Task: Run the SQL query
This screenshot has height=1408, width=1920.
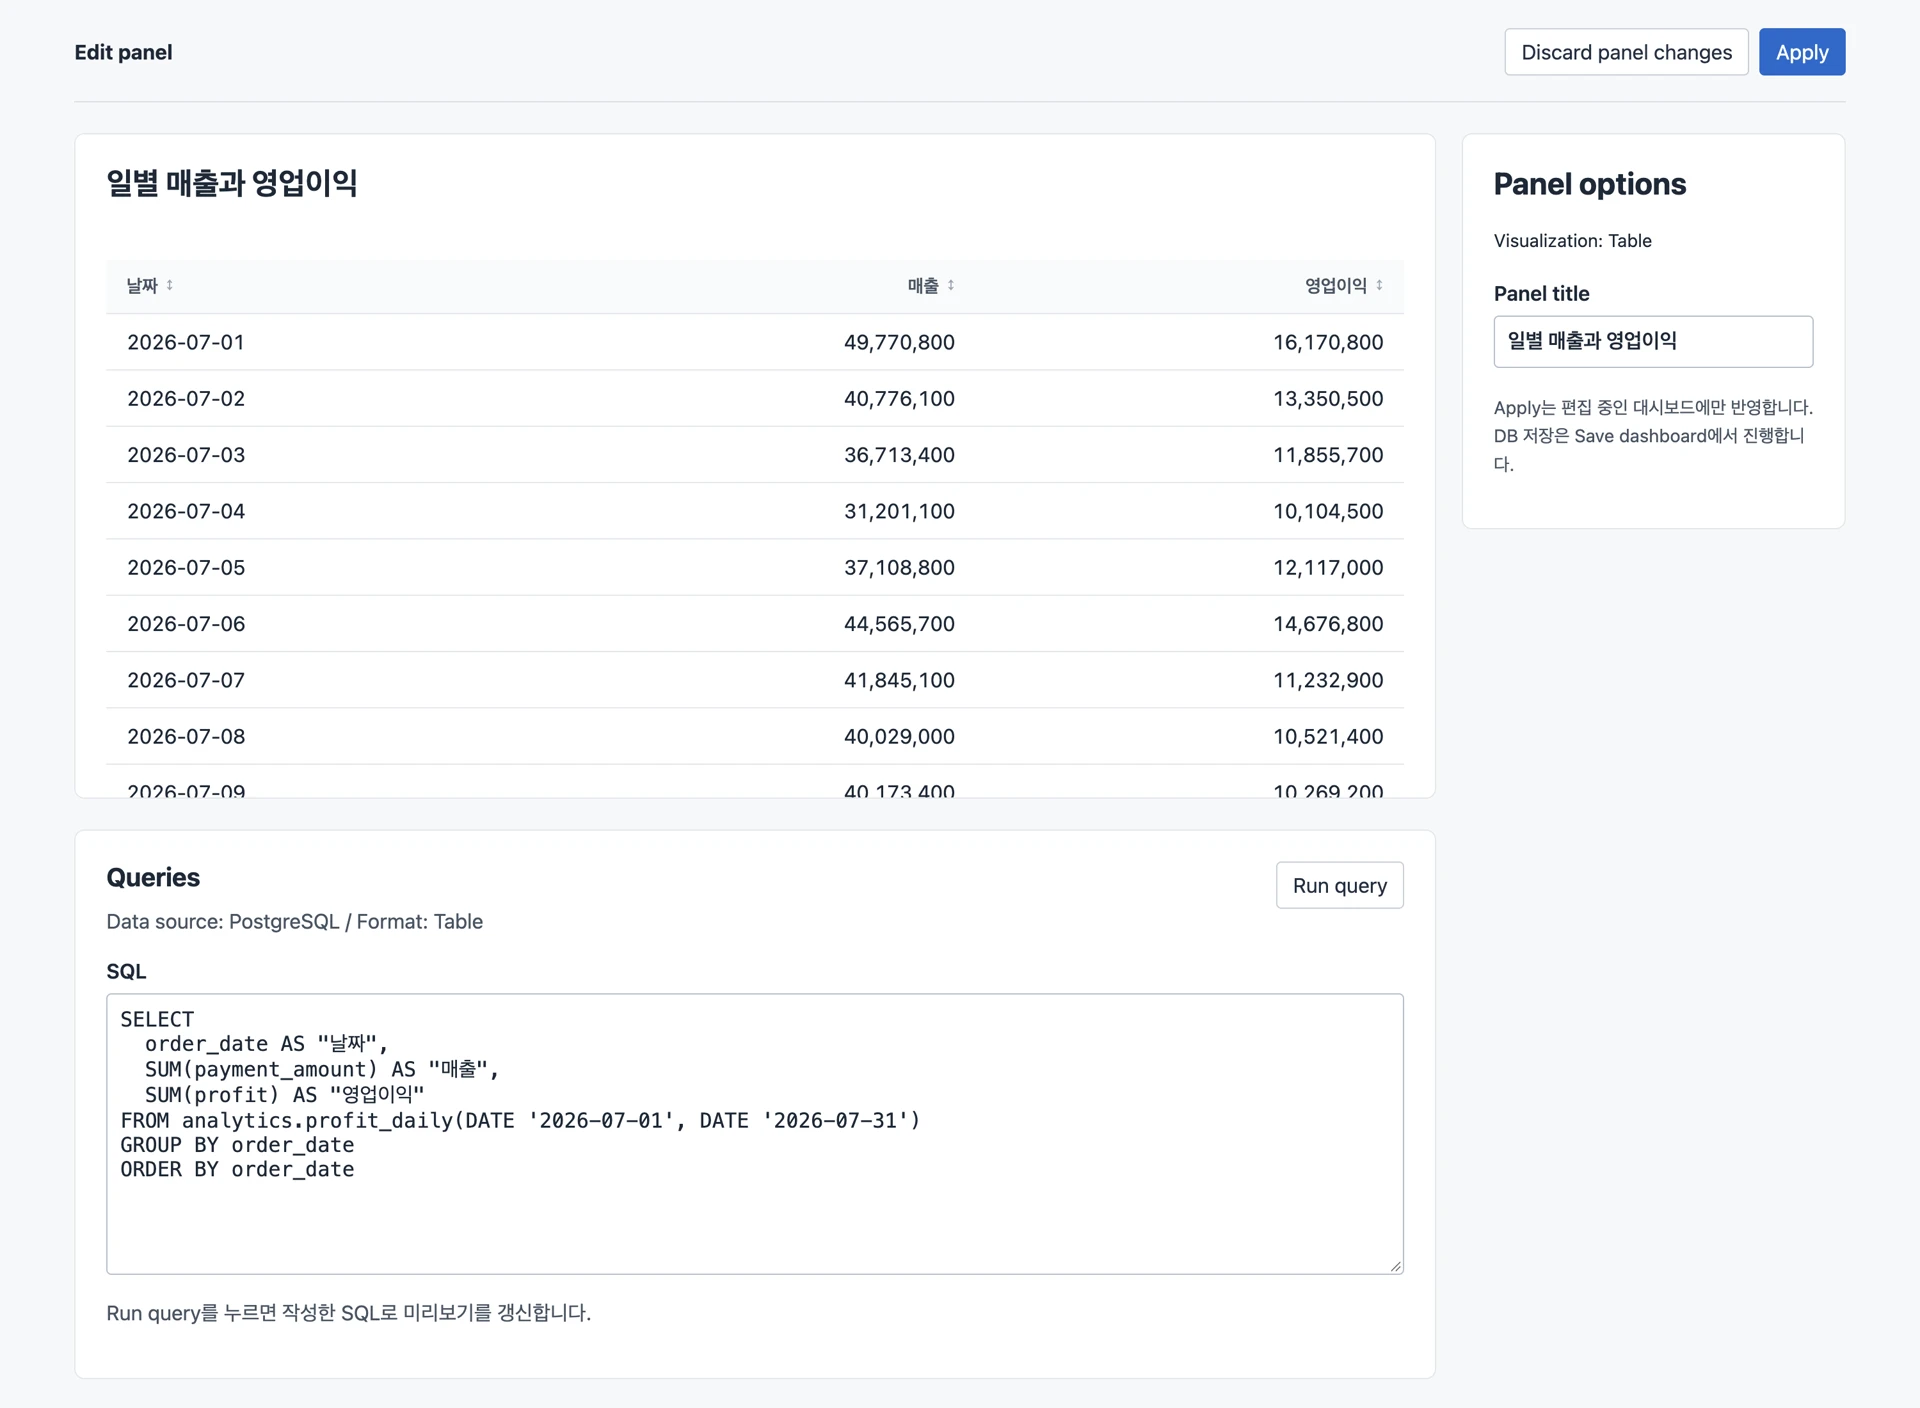Action: 1340,886
